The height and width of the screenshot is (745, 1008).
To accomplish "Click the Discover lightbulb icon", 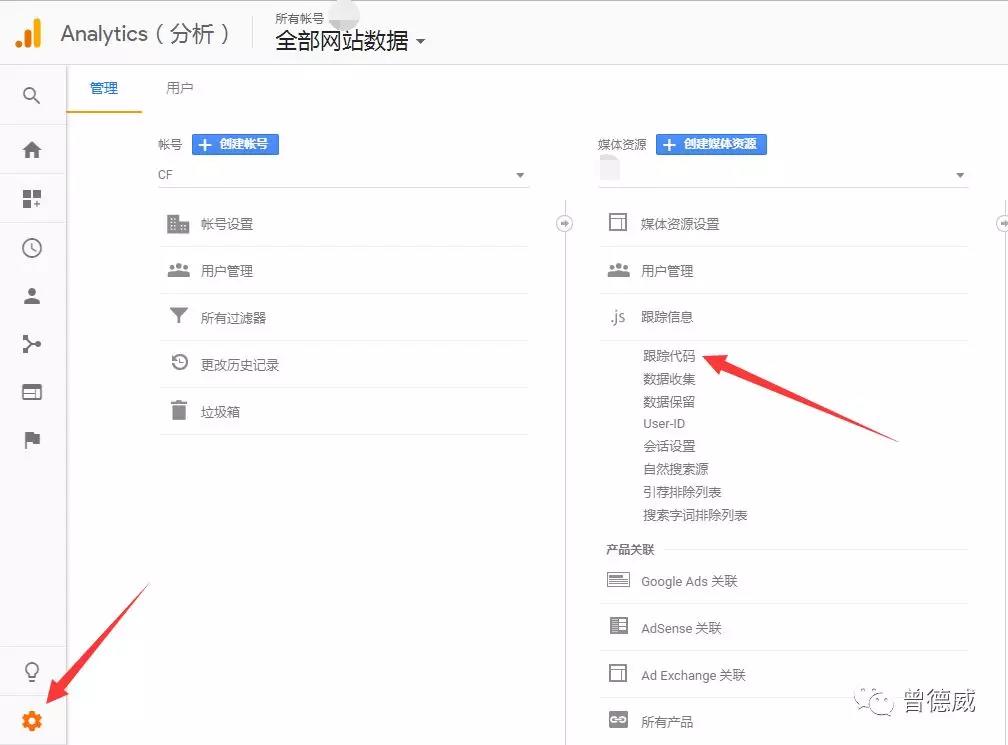I will (31, 671).
